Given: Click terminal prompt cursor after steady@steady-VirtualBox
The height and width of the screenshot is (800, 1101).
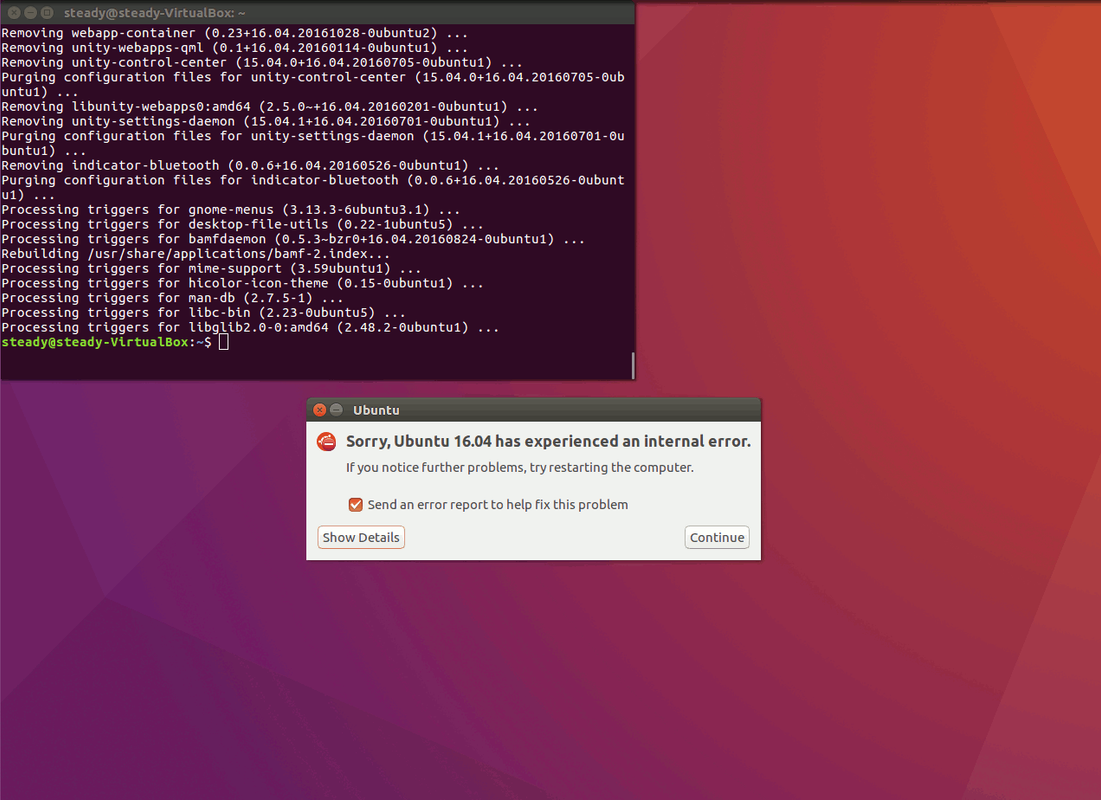Looking at the screenshot, I should [223, 342].
